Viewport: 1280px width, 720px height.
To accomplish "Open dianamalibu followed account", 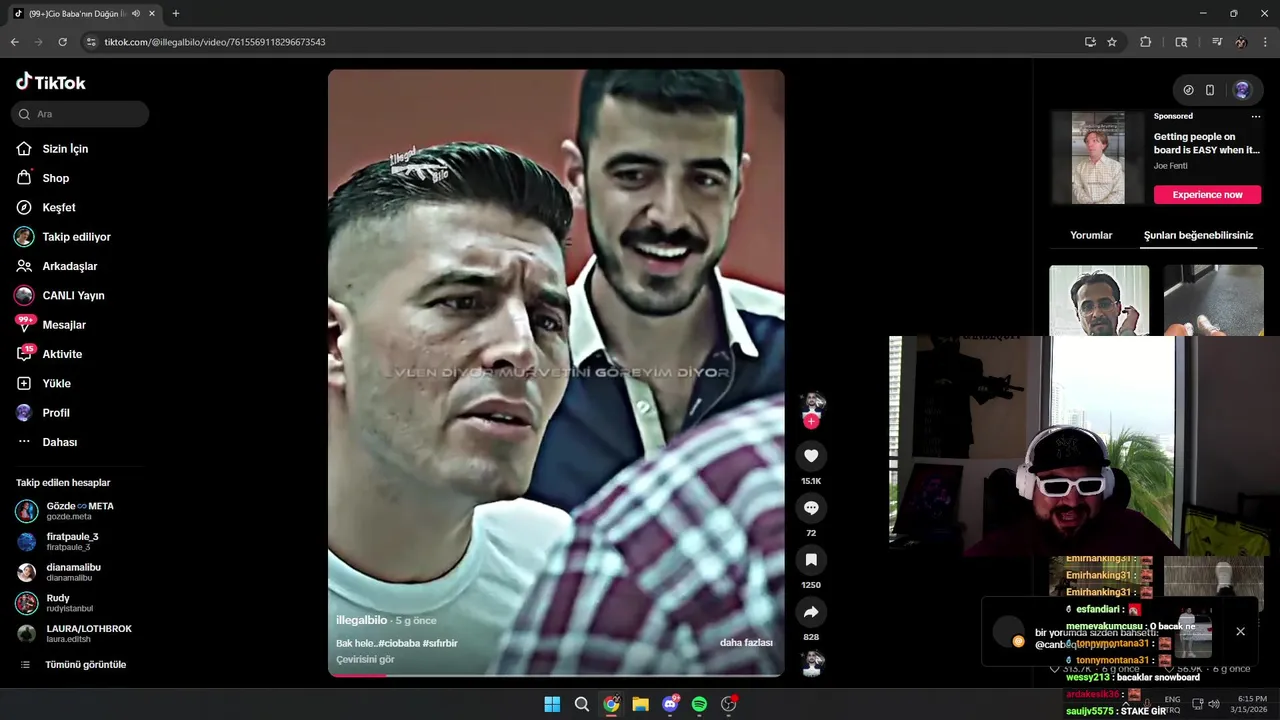I will [x=74, y=572].
